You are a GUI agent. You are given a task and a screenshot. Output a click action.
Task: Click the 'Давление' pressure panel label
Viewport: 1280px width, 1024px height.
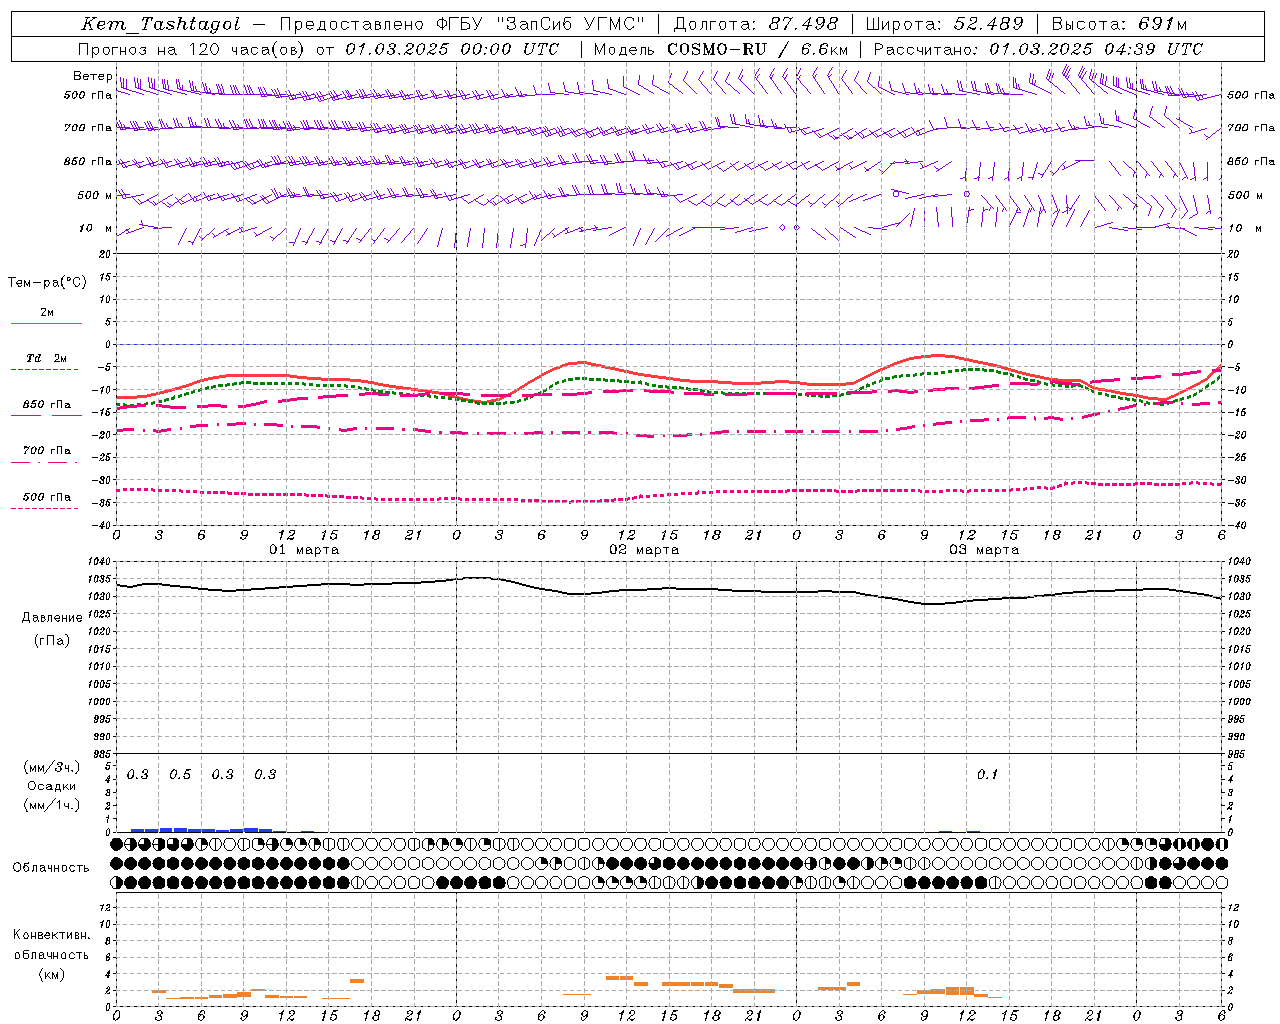click(52, 618)
